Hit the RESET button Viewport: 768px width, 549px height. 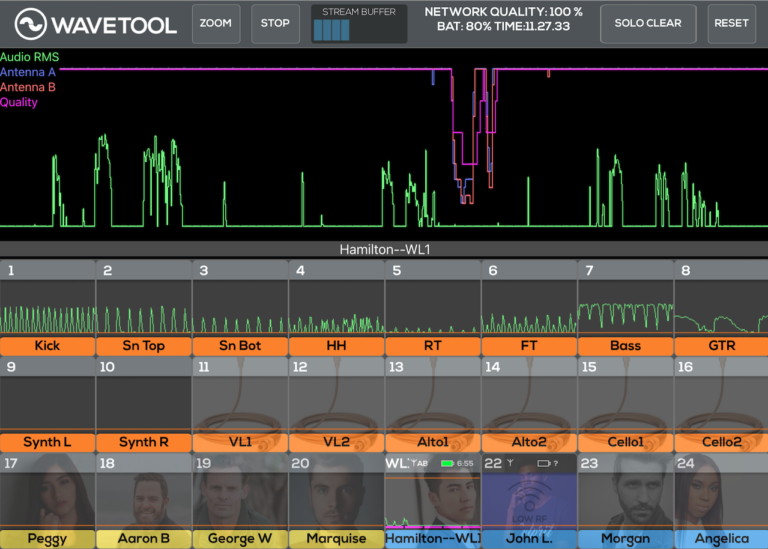tap(732, 23)
